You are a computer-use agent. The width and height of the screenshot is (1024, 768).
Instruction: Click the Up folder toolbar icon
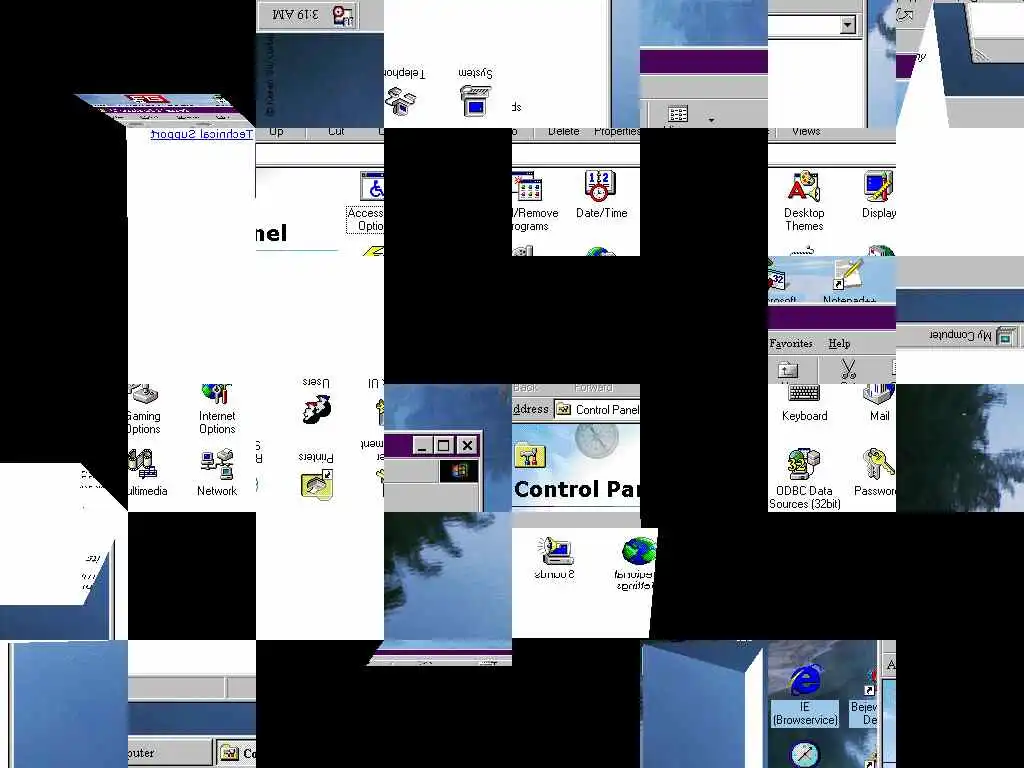[788, 370]
